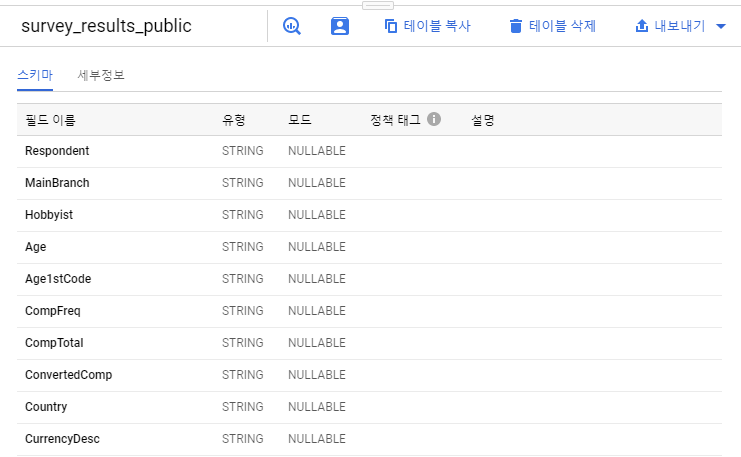Select the Age1stCode field name

point(58,279)
